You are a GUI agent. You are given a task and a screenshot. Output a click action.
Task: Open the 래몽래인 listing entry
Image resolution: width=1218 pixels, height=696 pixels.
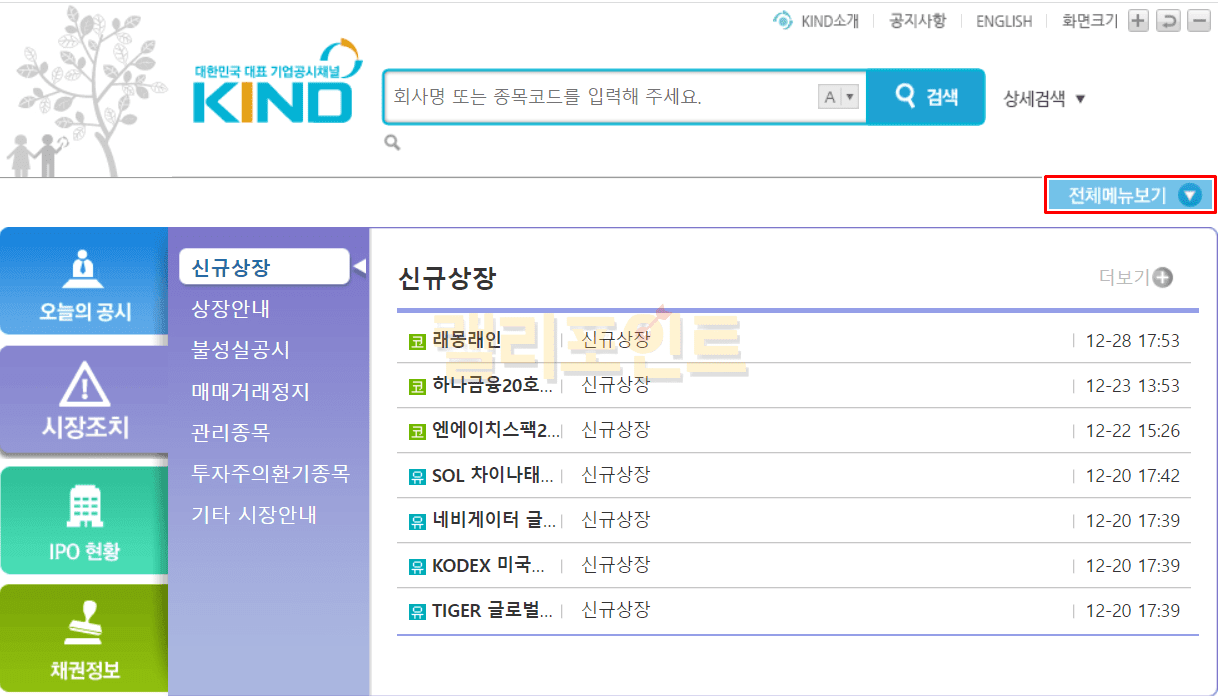pyautogui.click(x=467, y=340)
